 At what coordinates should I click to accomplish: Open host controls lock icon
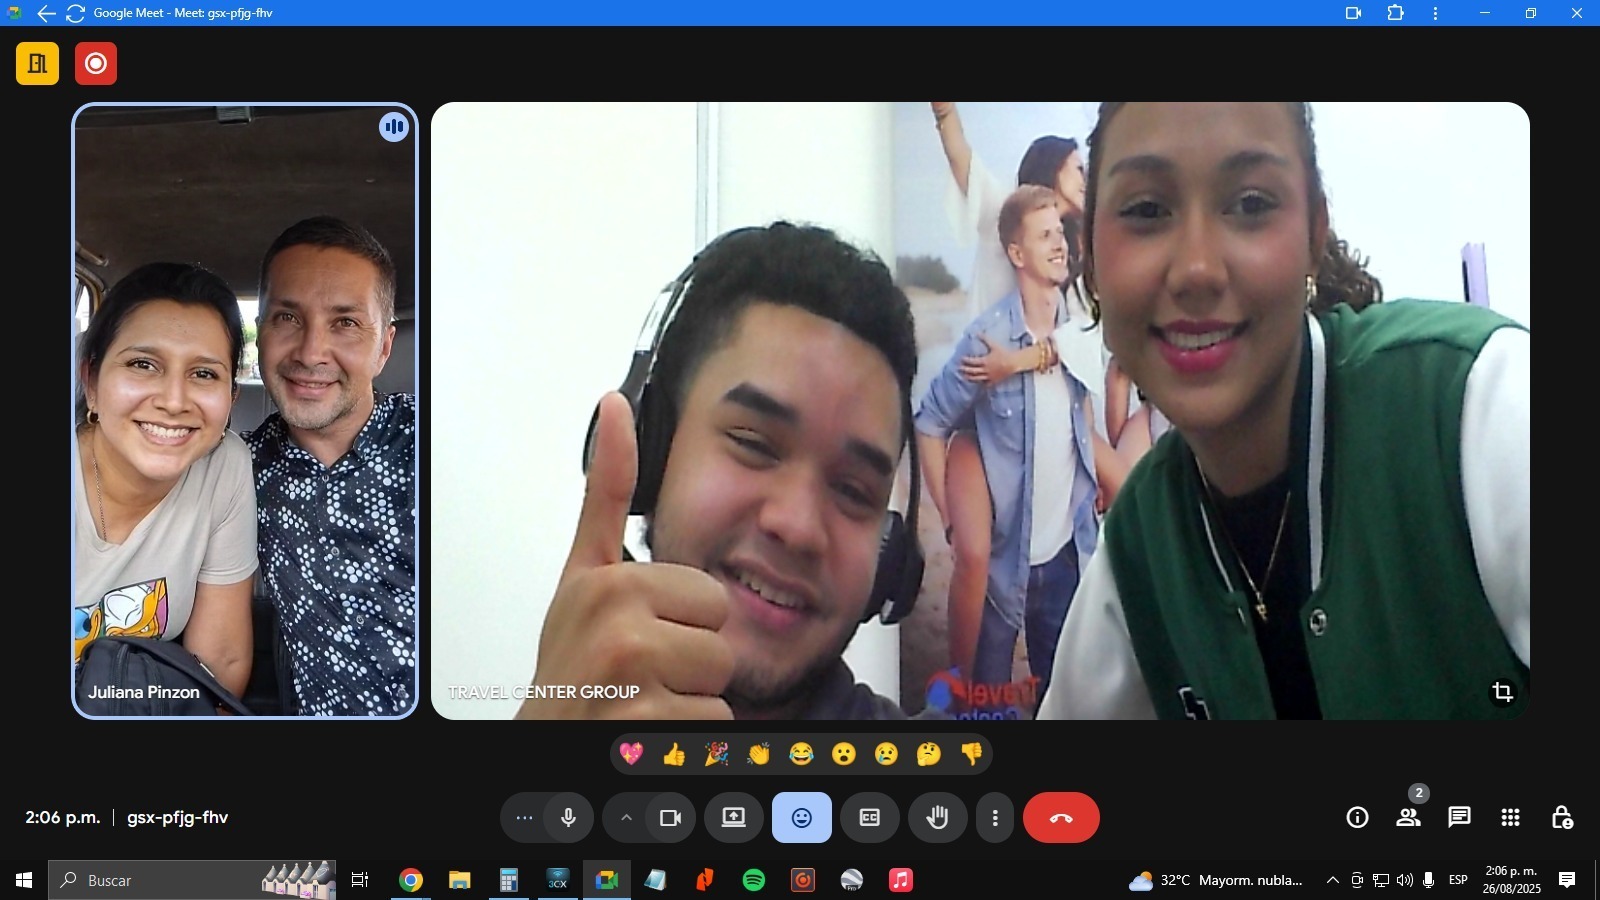1561,818
